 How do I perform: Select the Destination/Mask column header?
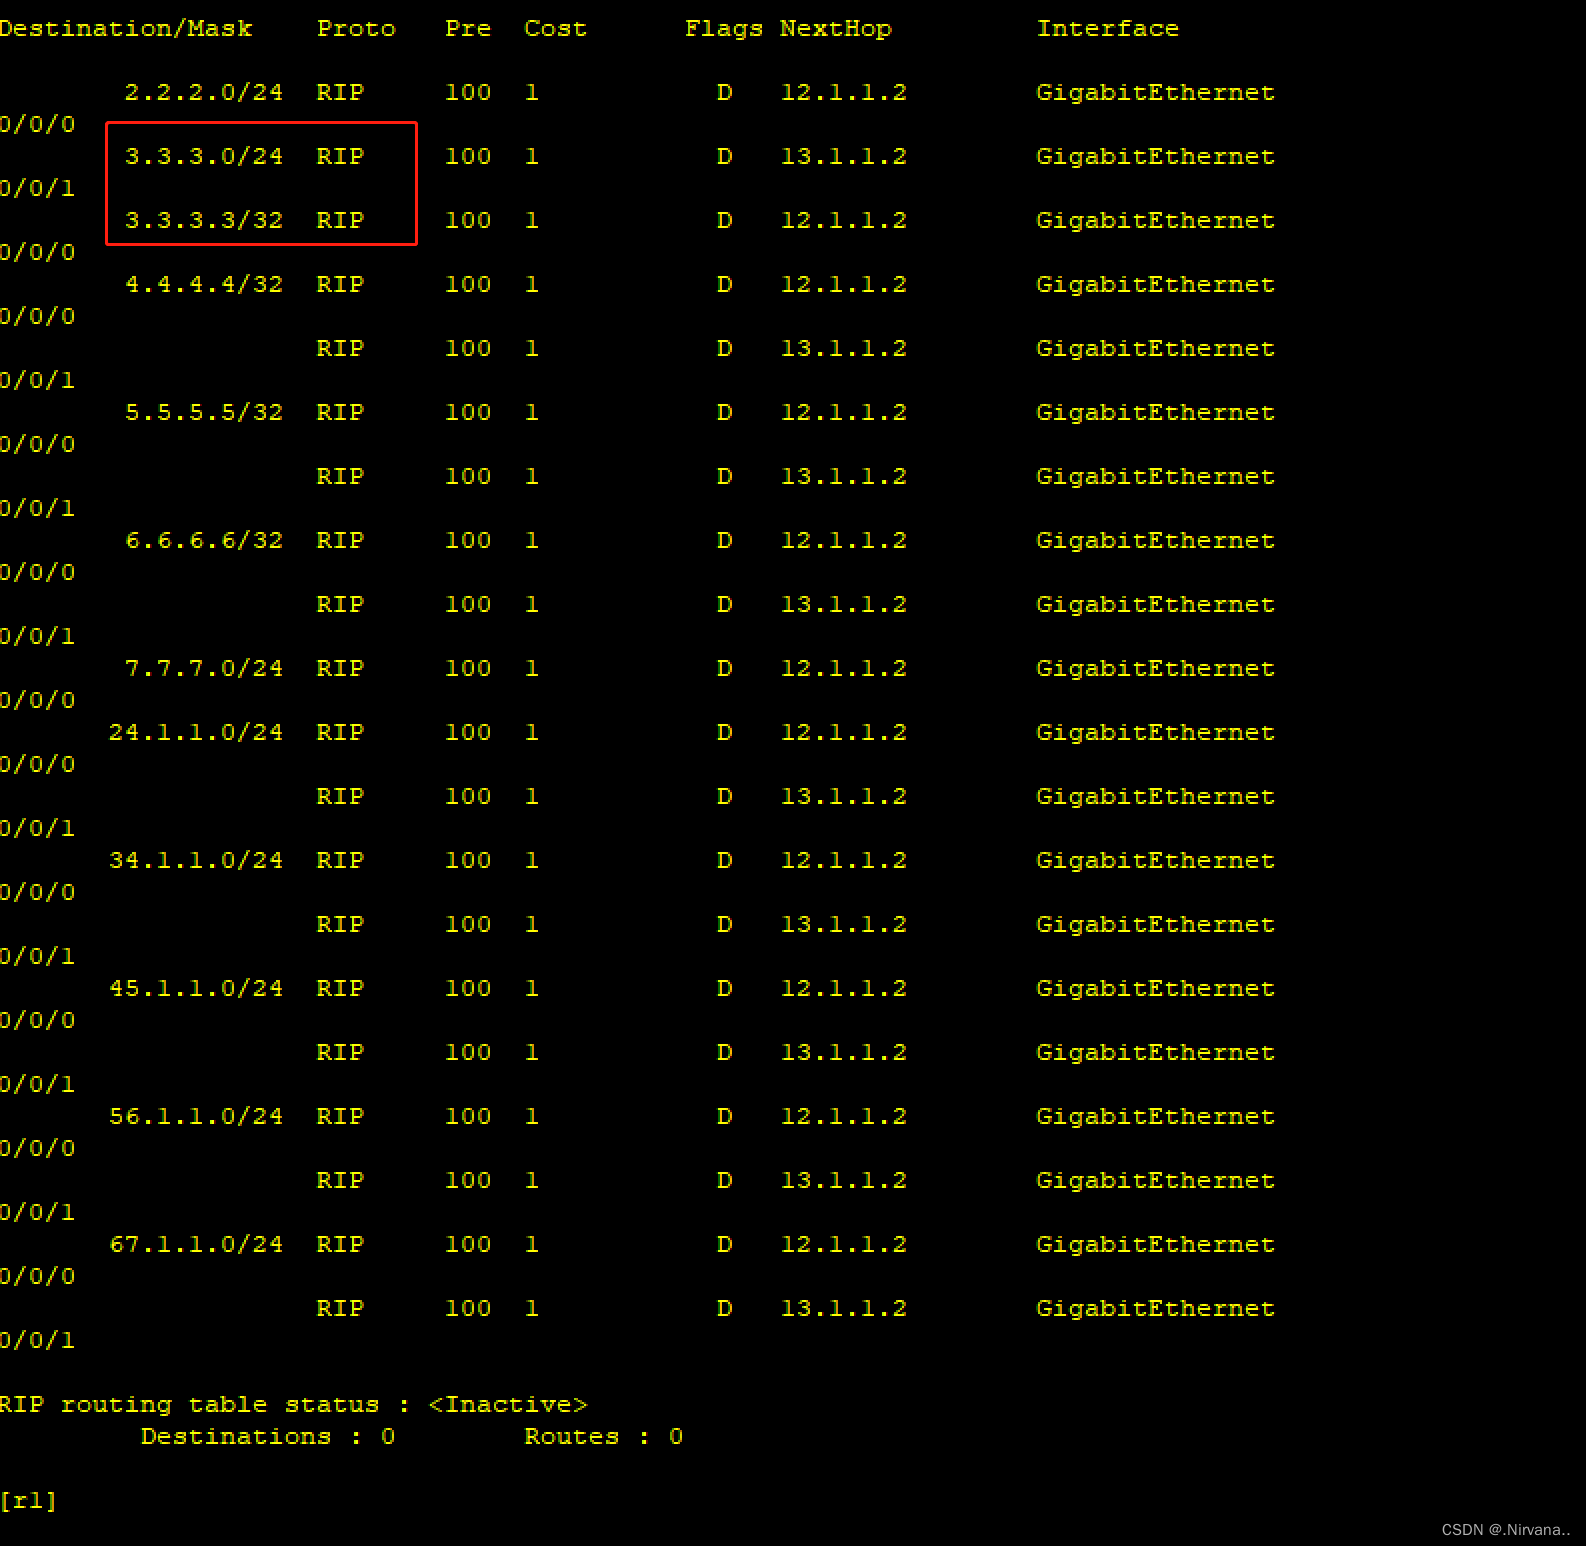pyautogui.click(x=126, y=29)
